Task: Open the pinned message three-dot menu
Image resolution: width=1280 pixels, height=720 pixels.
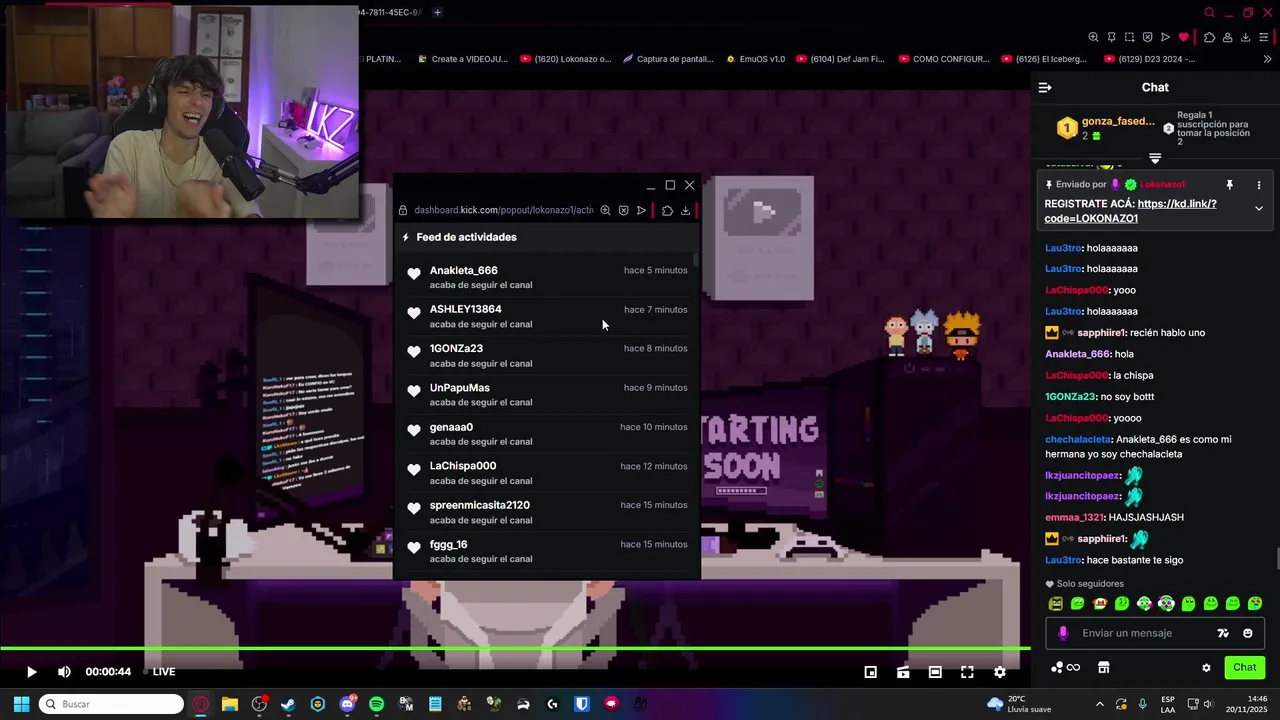Action: [1259, 185]
